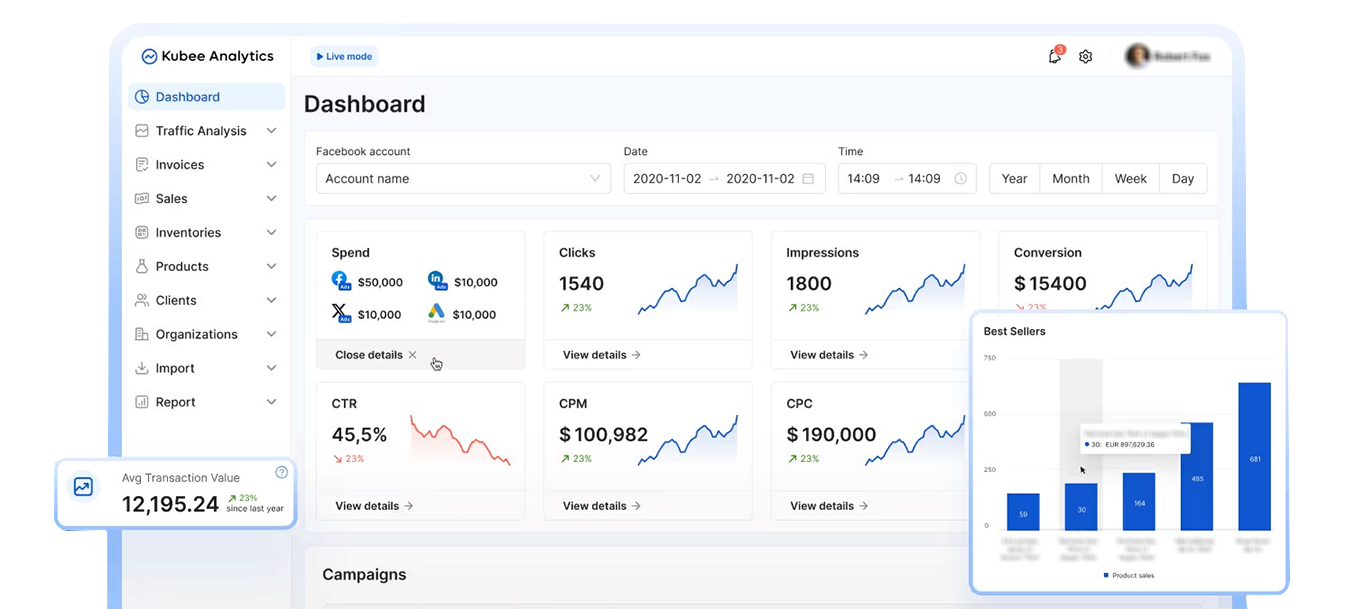The height and width of the screenshot is (609, 1354).
Task: Expand the Invoices menu chevron
Action: point(271,165)
